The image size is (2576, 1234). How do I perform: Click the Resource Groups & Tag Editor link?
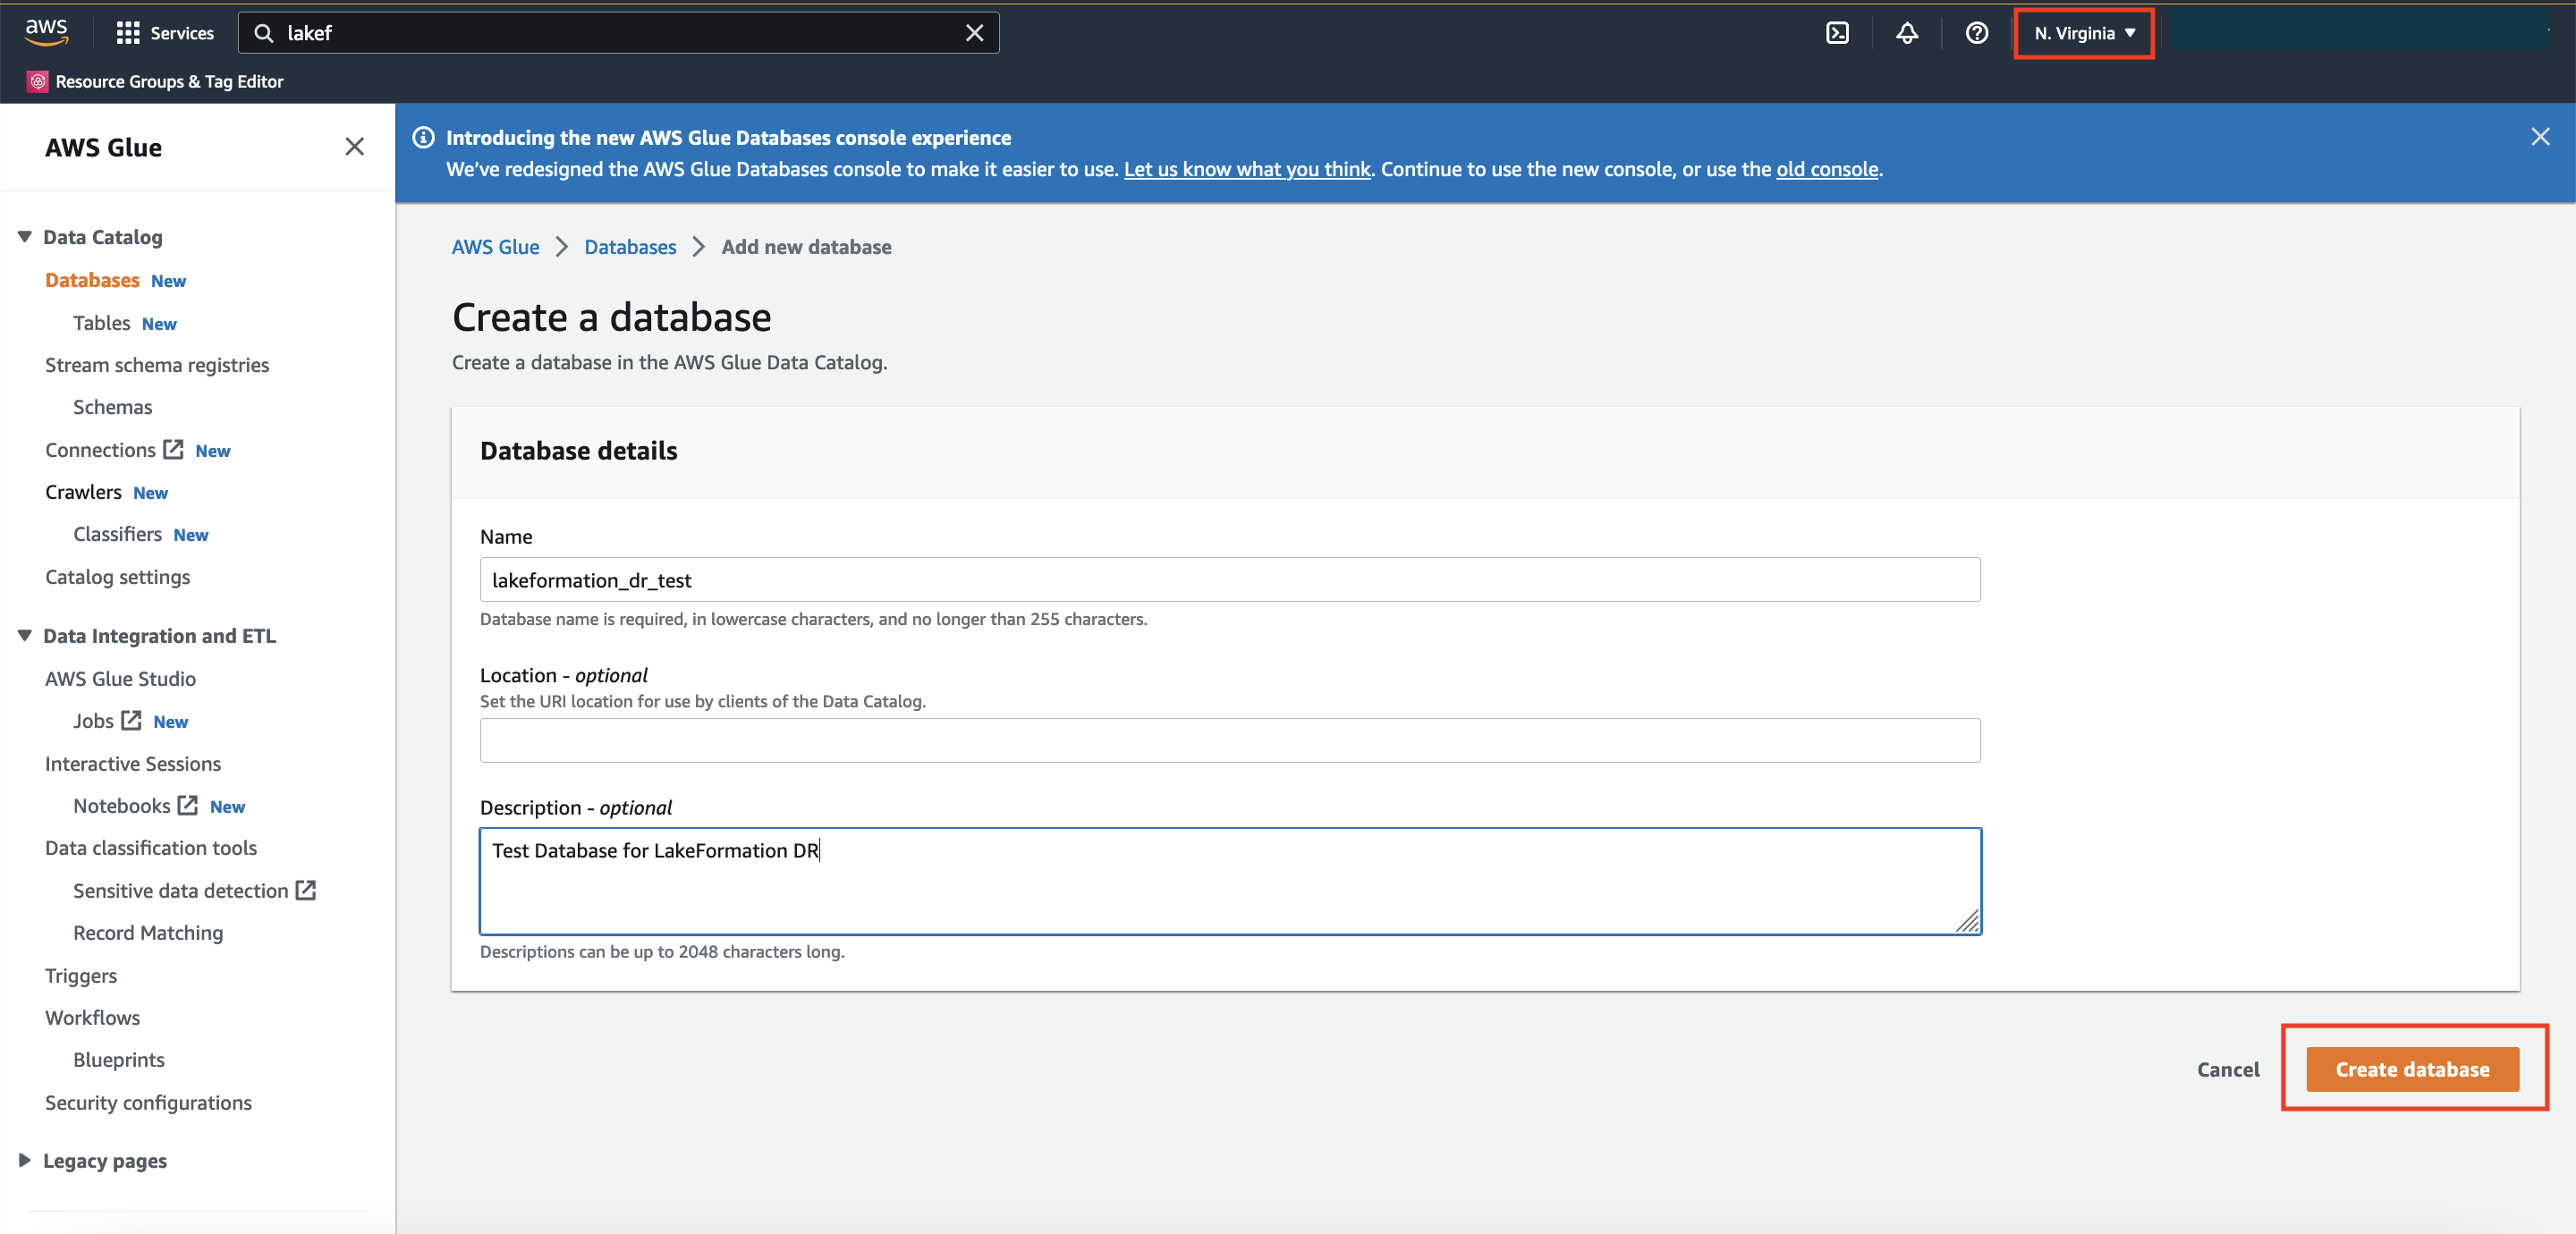[169, 81]
